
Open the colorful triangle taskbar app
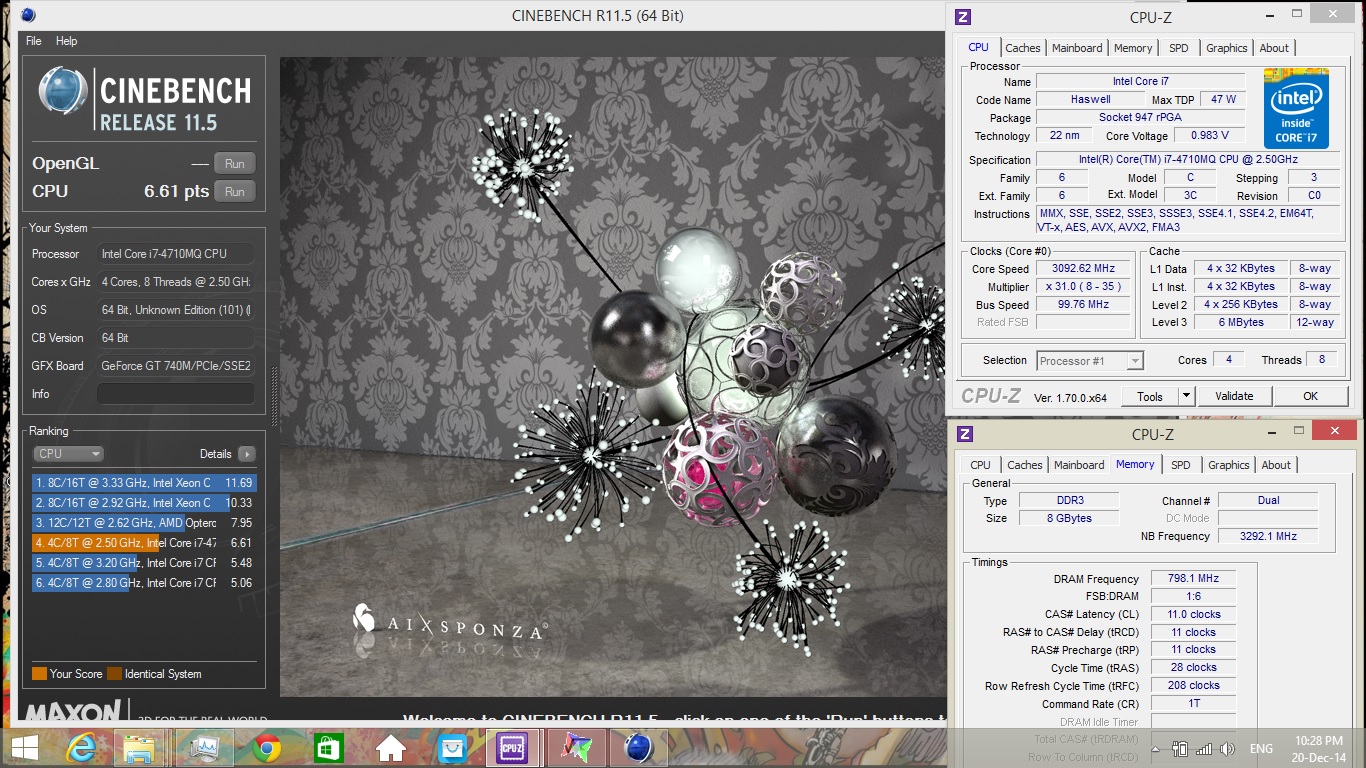[576, 748]
